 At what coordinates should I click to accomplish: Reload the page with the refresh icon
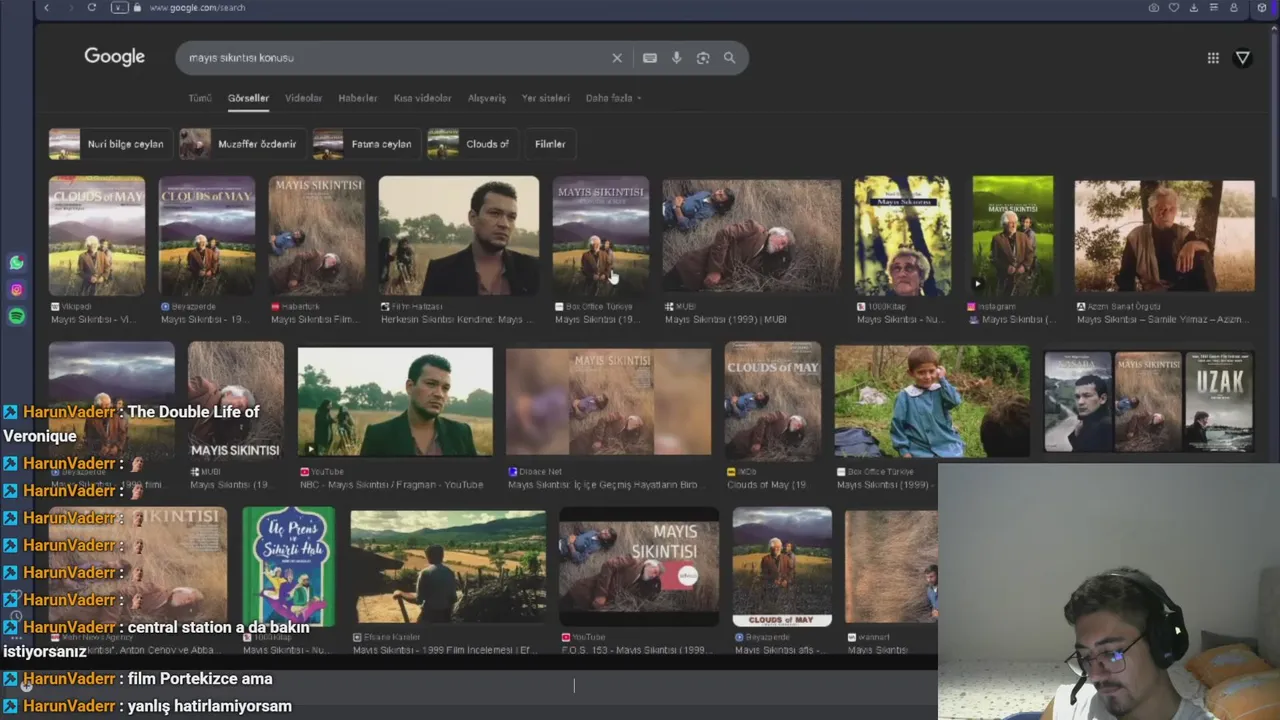tap(92, 8)
